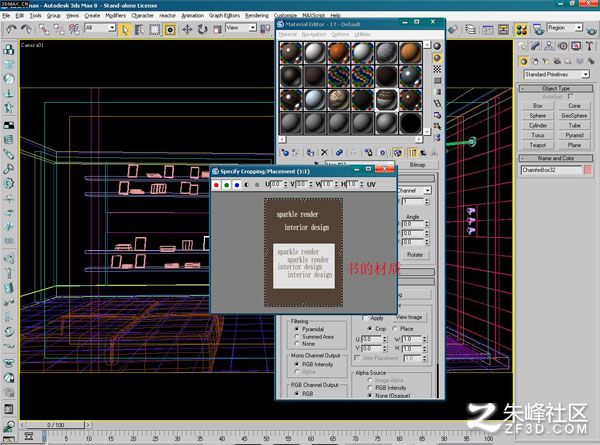Open the File menu
Image resolution: width=600 pixels, height=445 pixels.
tap(6, 16)
